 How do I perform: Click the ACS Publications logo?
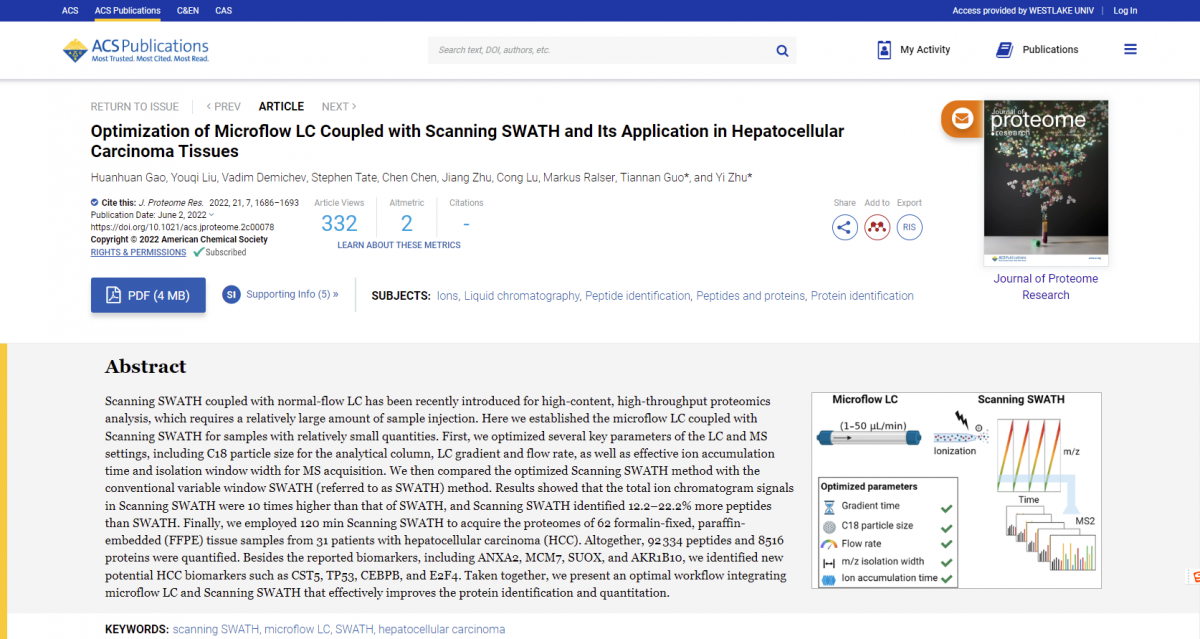[136, 50]
